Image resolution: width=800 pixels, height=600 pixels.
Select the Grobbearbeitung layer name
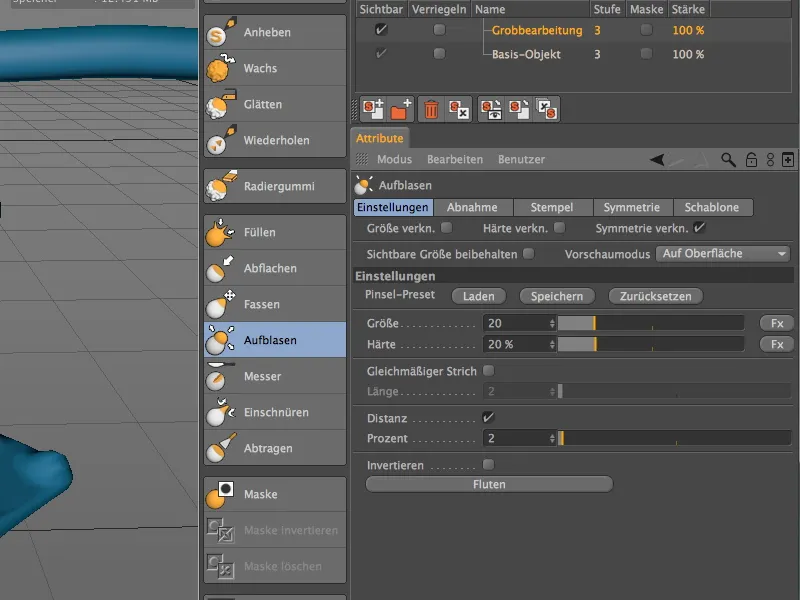[537, 30]
